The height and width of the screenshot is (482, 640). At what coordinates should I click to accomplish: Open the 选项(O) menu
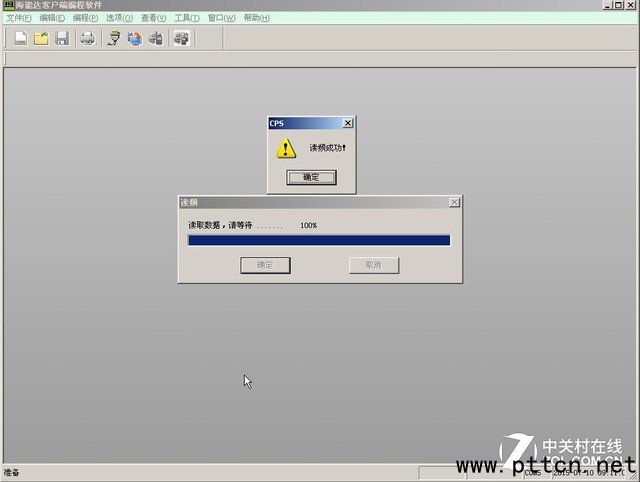click(119, 18)
